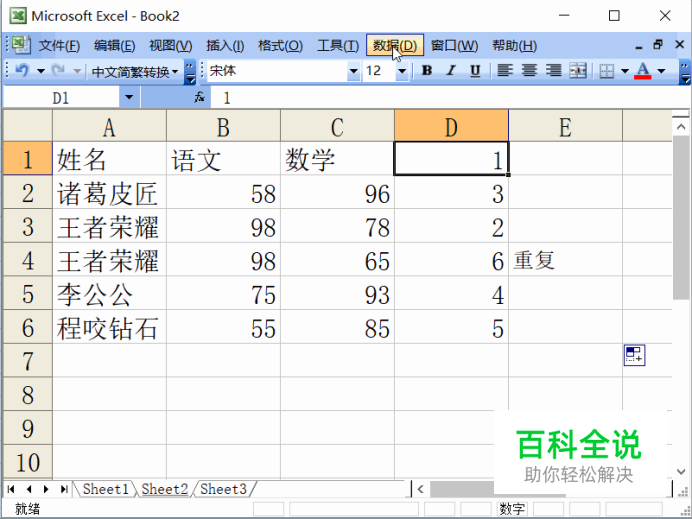Select column C header
Screen dimensions: 692x519
coord(337,127)
